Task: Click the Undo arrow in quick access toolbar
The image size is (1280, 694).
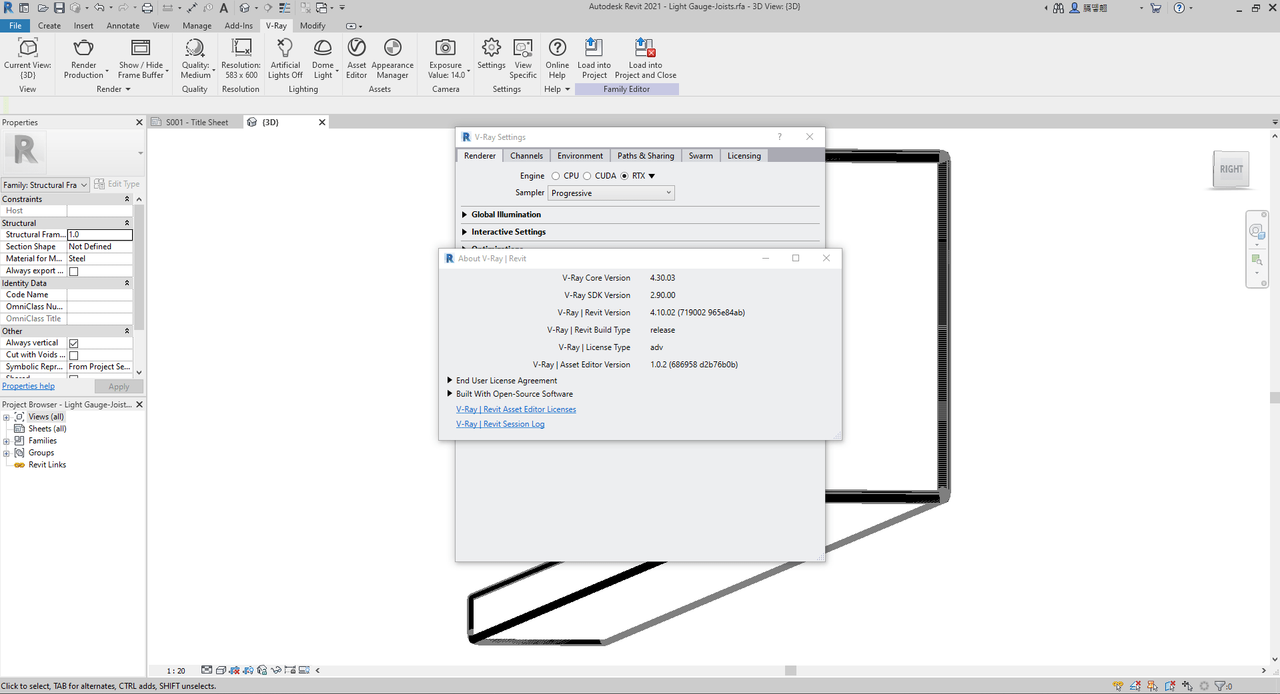Action: click(99, 8)
